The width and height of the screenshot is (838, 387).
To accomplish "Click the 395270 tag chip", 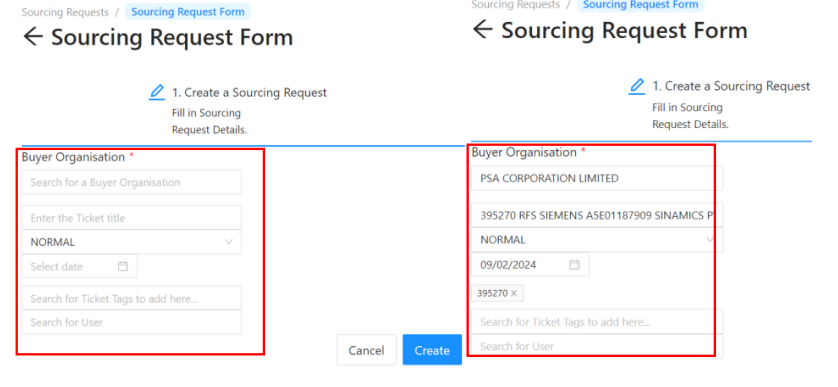I will pyautogui.click(x=498, y=293).
